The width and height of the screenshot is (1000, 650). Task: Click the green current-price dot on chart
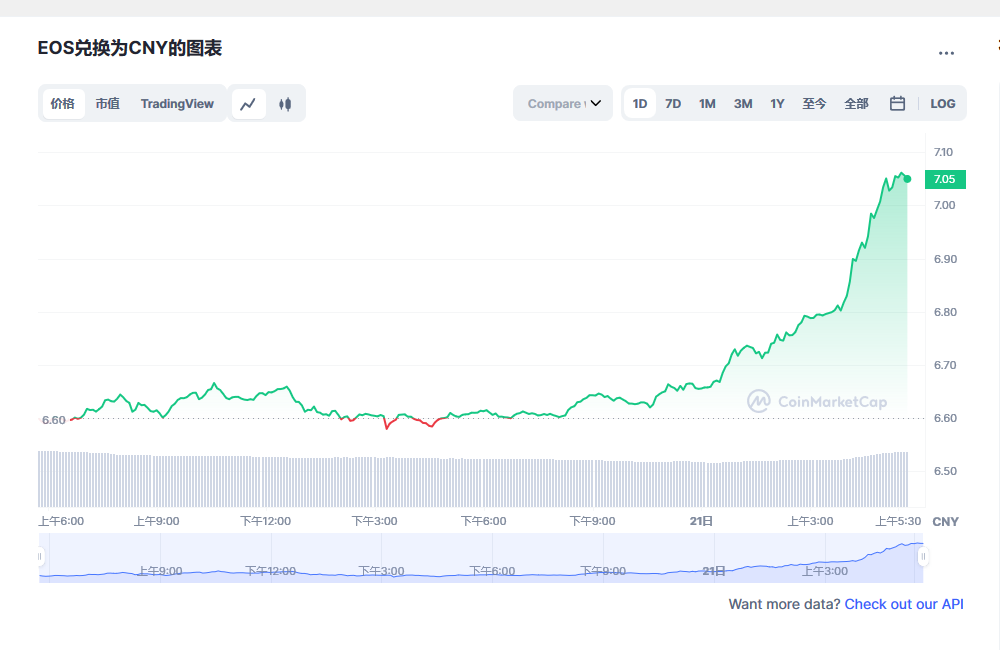(908, 179)
